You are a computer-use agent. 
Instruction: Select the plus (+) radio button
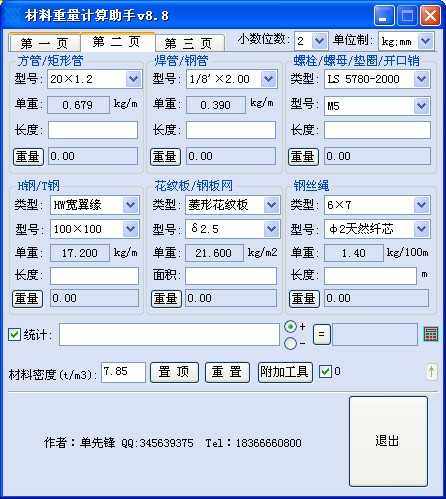pos(291,326)
